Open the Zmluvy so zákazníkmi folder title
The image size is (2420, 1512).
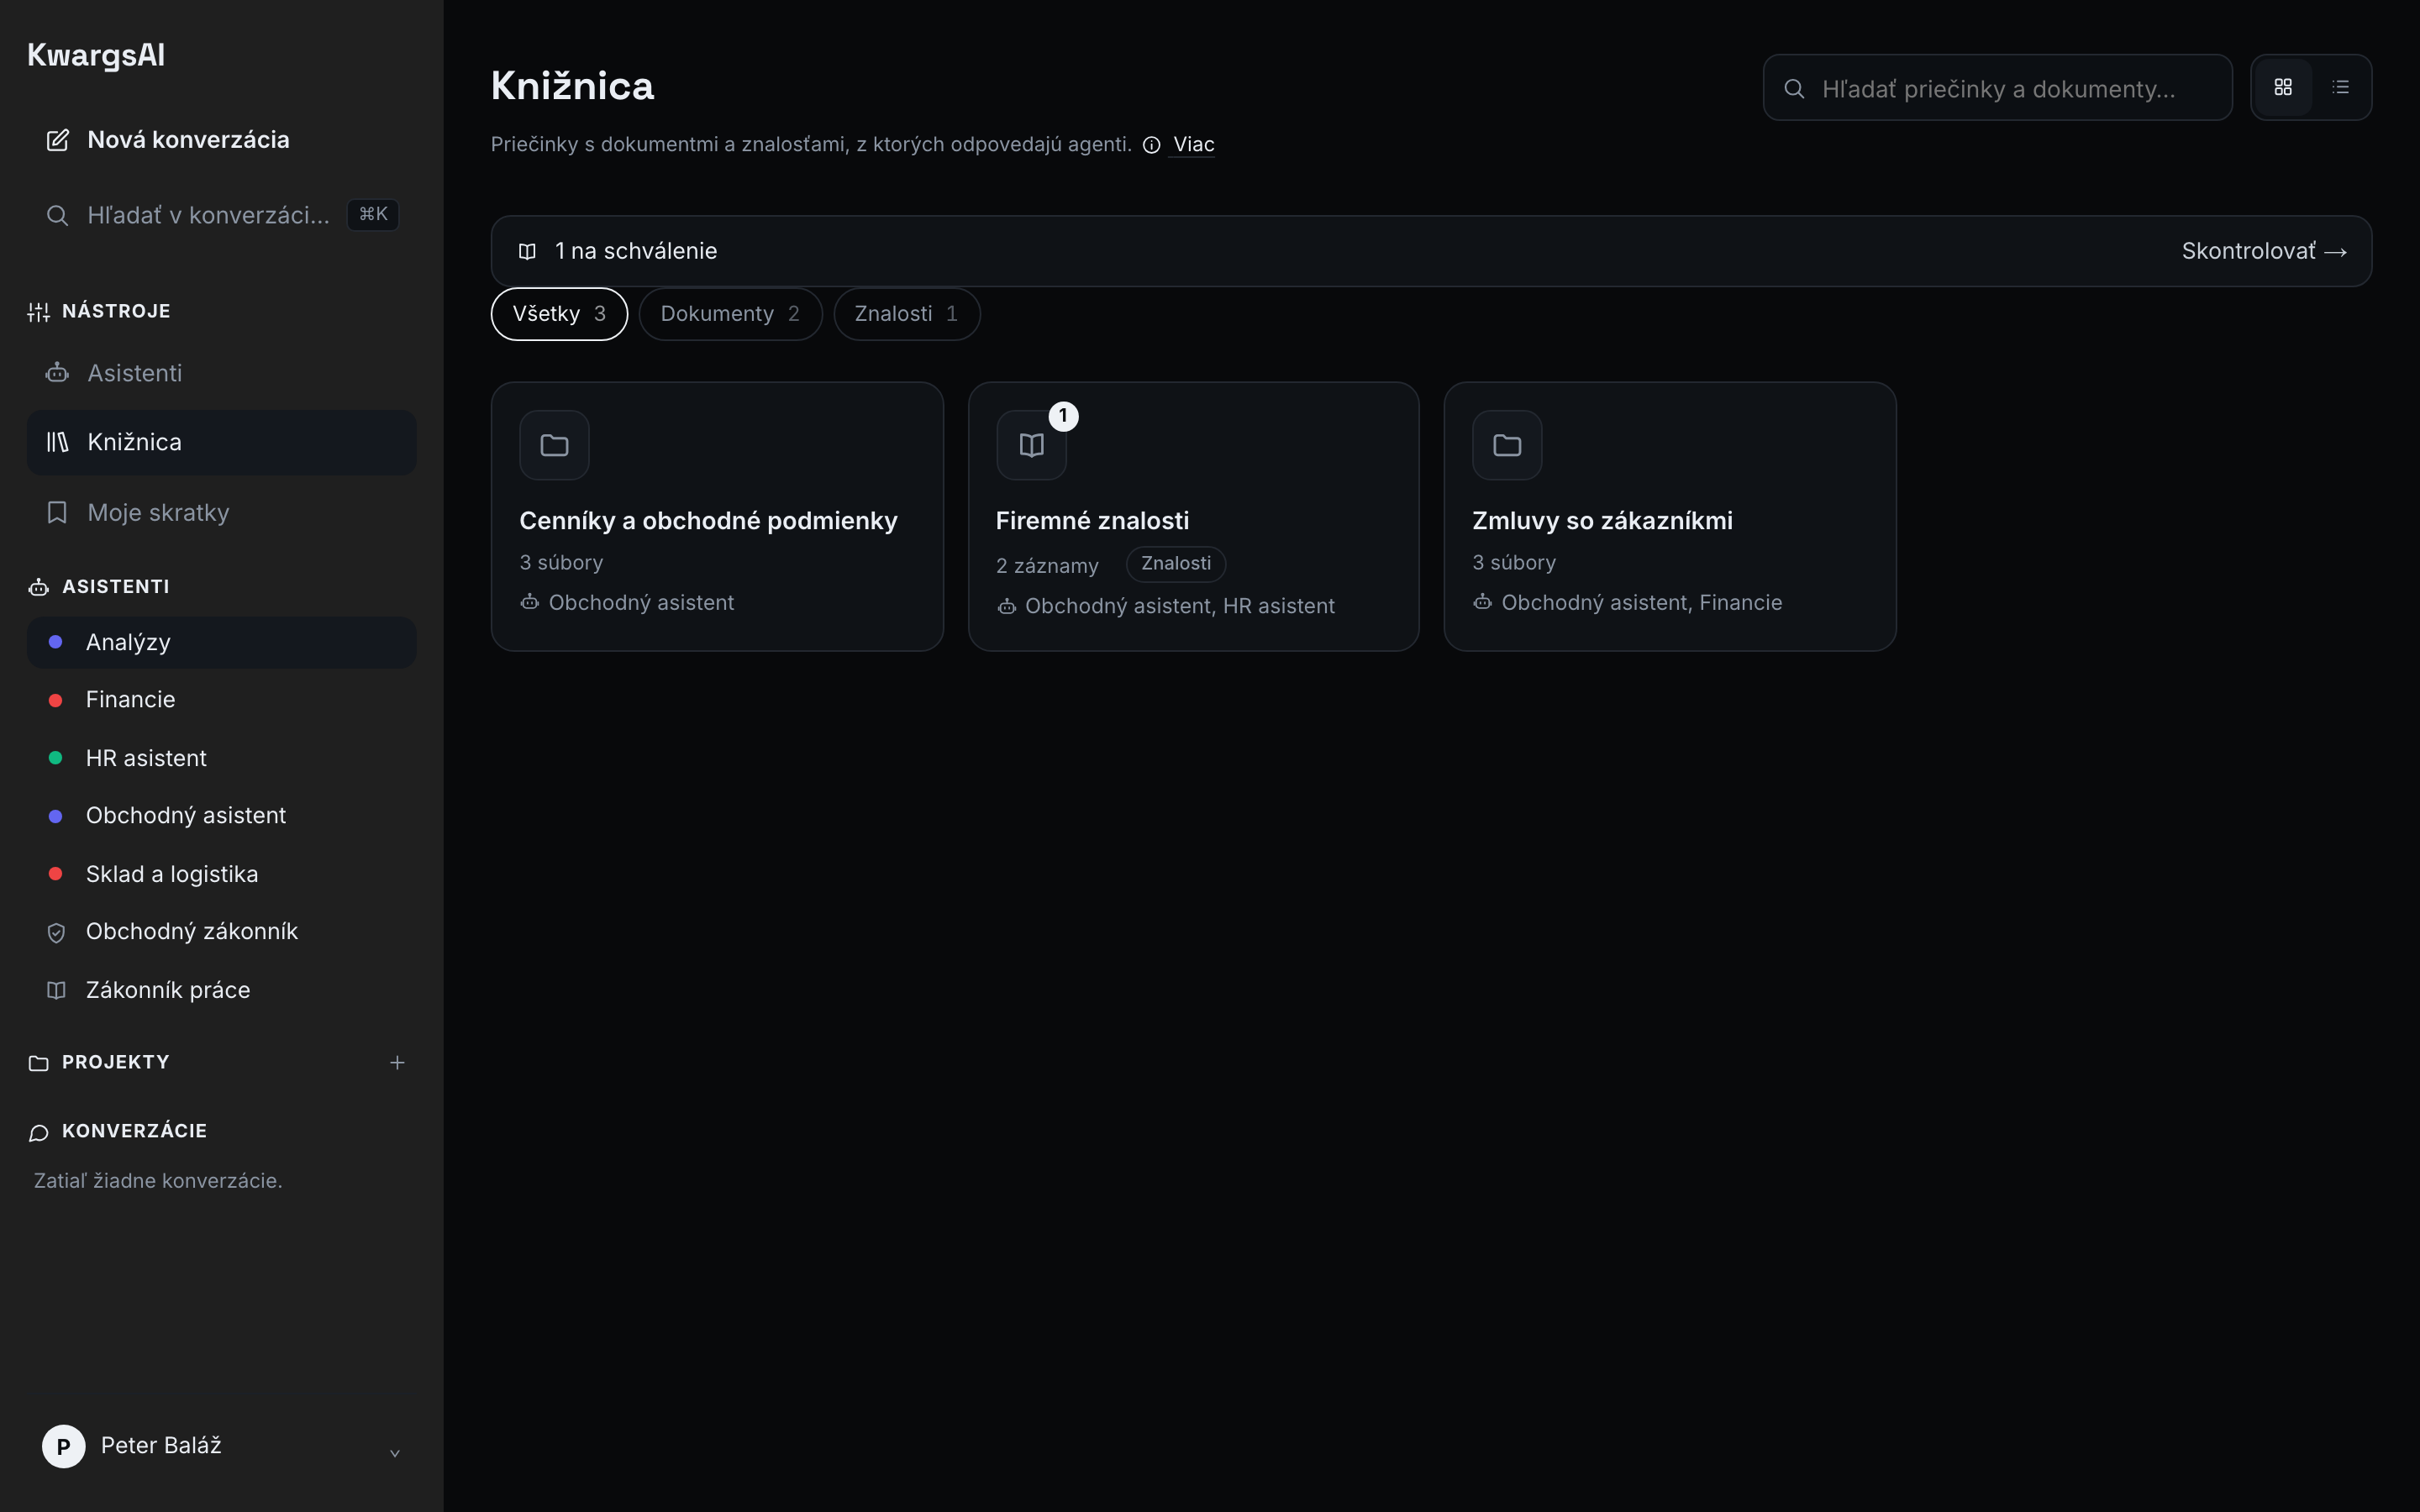click(1602, 521)
